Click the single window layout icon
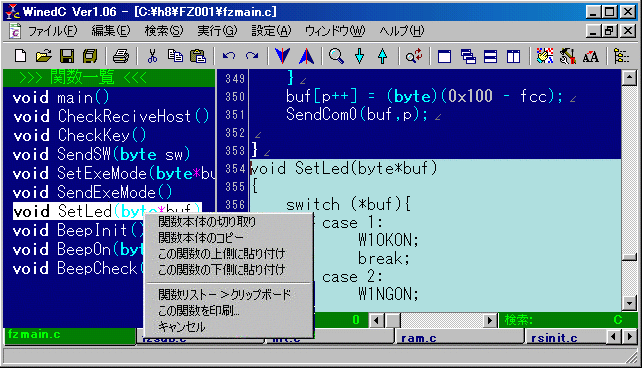642x368 pixels. pos(444,56)
